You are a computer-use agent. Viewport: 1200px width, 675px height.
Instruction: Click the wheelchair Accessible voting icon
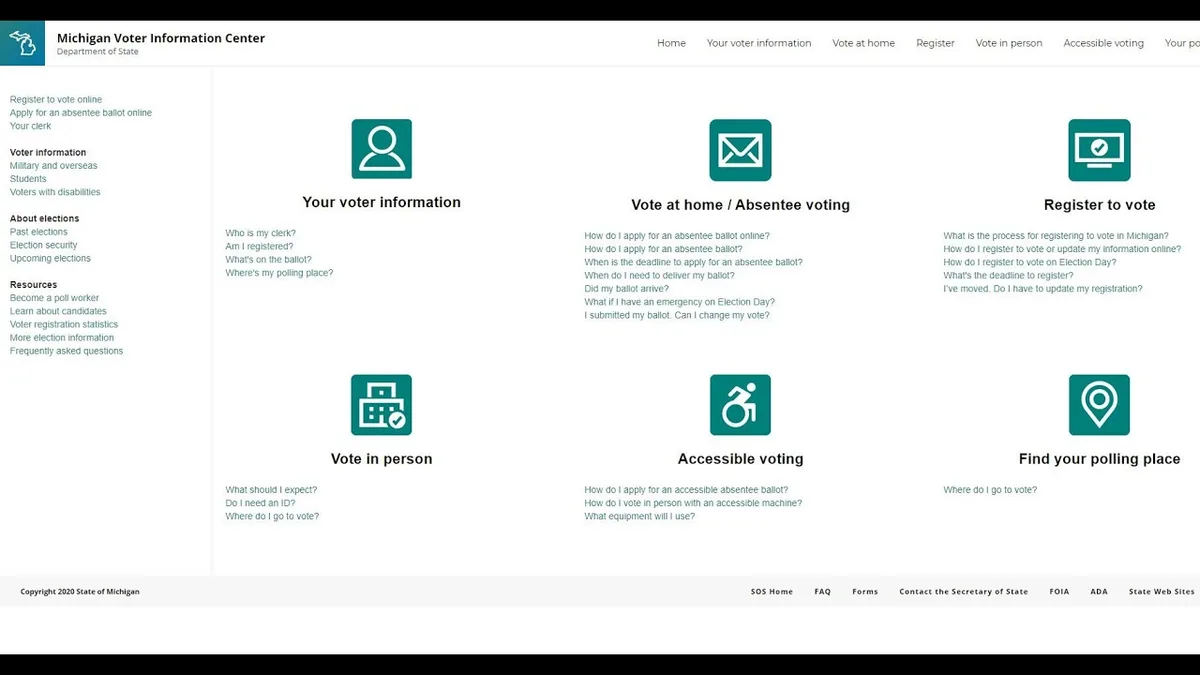(x=740, y=405)
